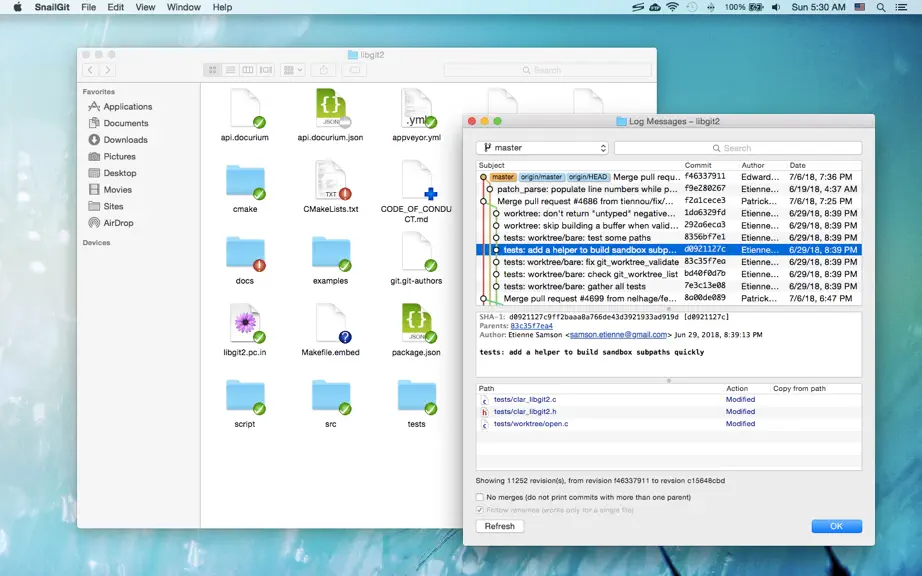Open the master branch dropdown
The image size is (922, 576).
click(543, 148)
